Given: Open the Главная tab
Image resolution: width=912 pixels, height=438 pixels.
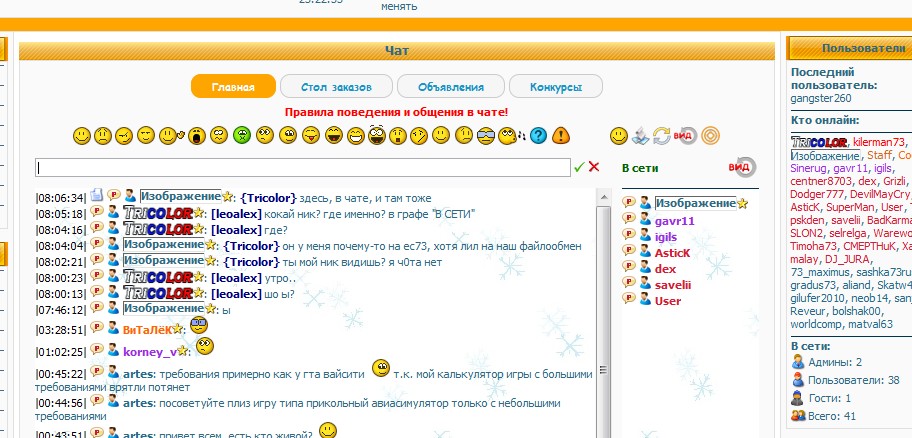Looking at the screenshot, I should pyautogui.click(x=233, y=87).
